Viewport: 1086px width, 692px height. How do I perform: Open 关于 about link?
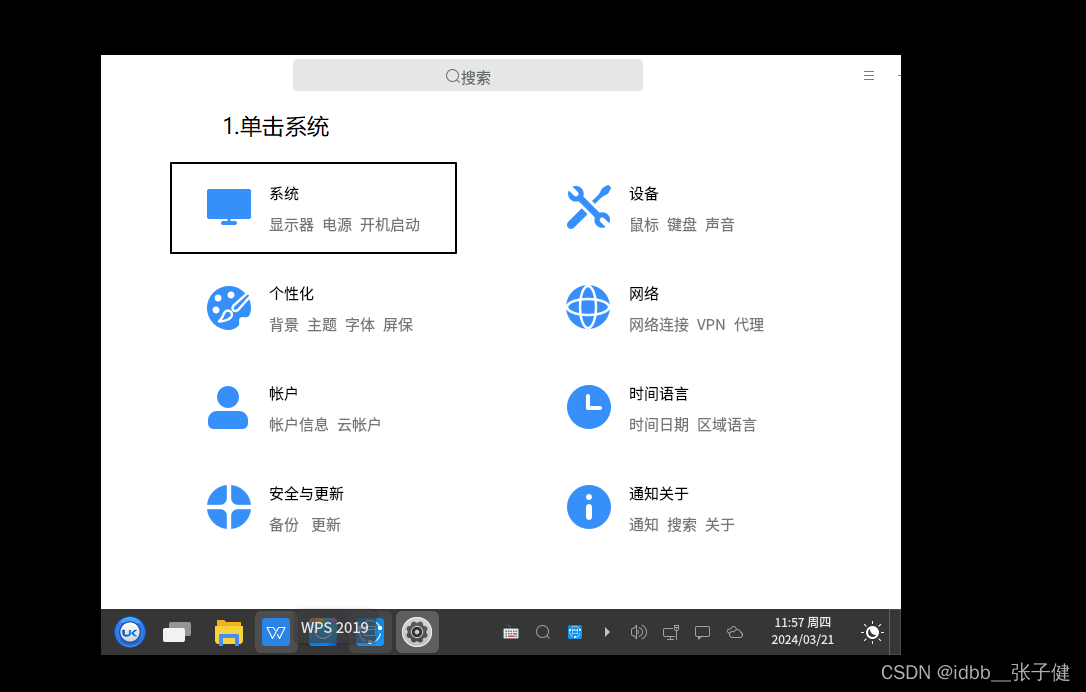point(720,525)
